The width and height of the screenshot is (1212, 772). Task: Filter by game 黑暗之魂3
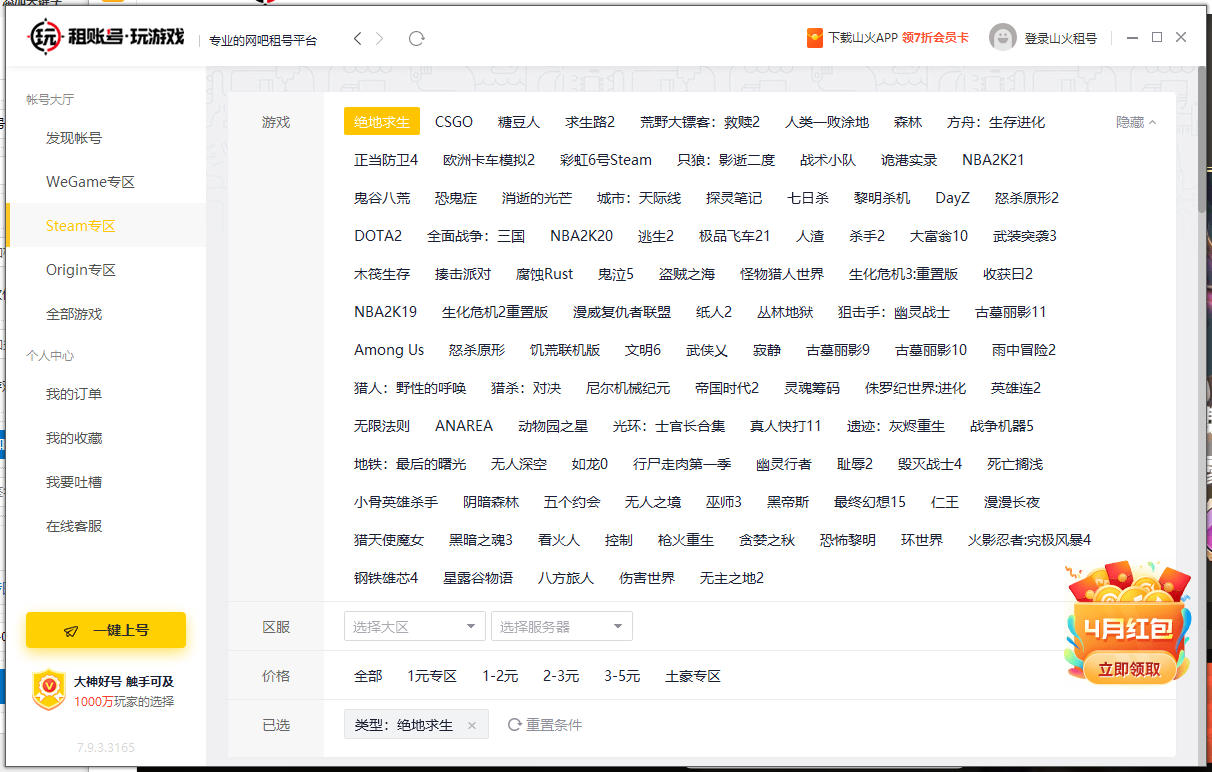point(481,540)
